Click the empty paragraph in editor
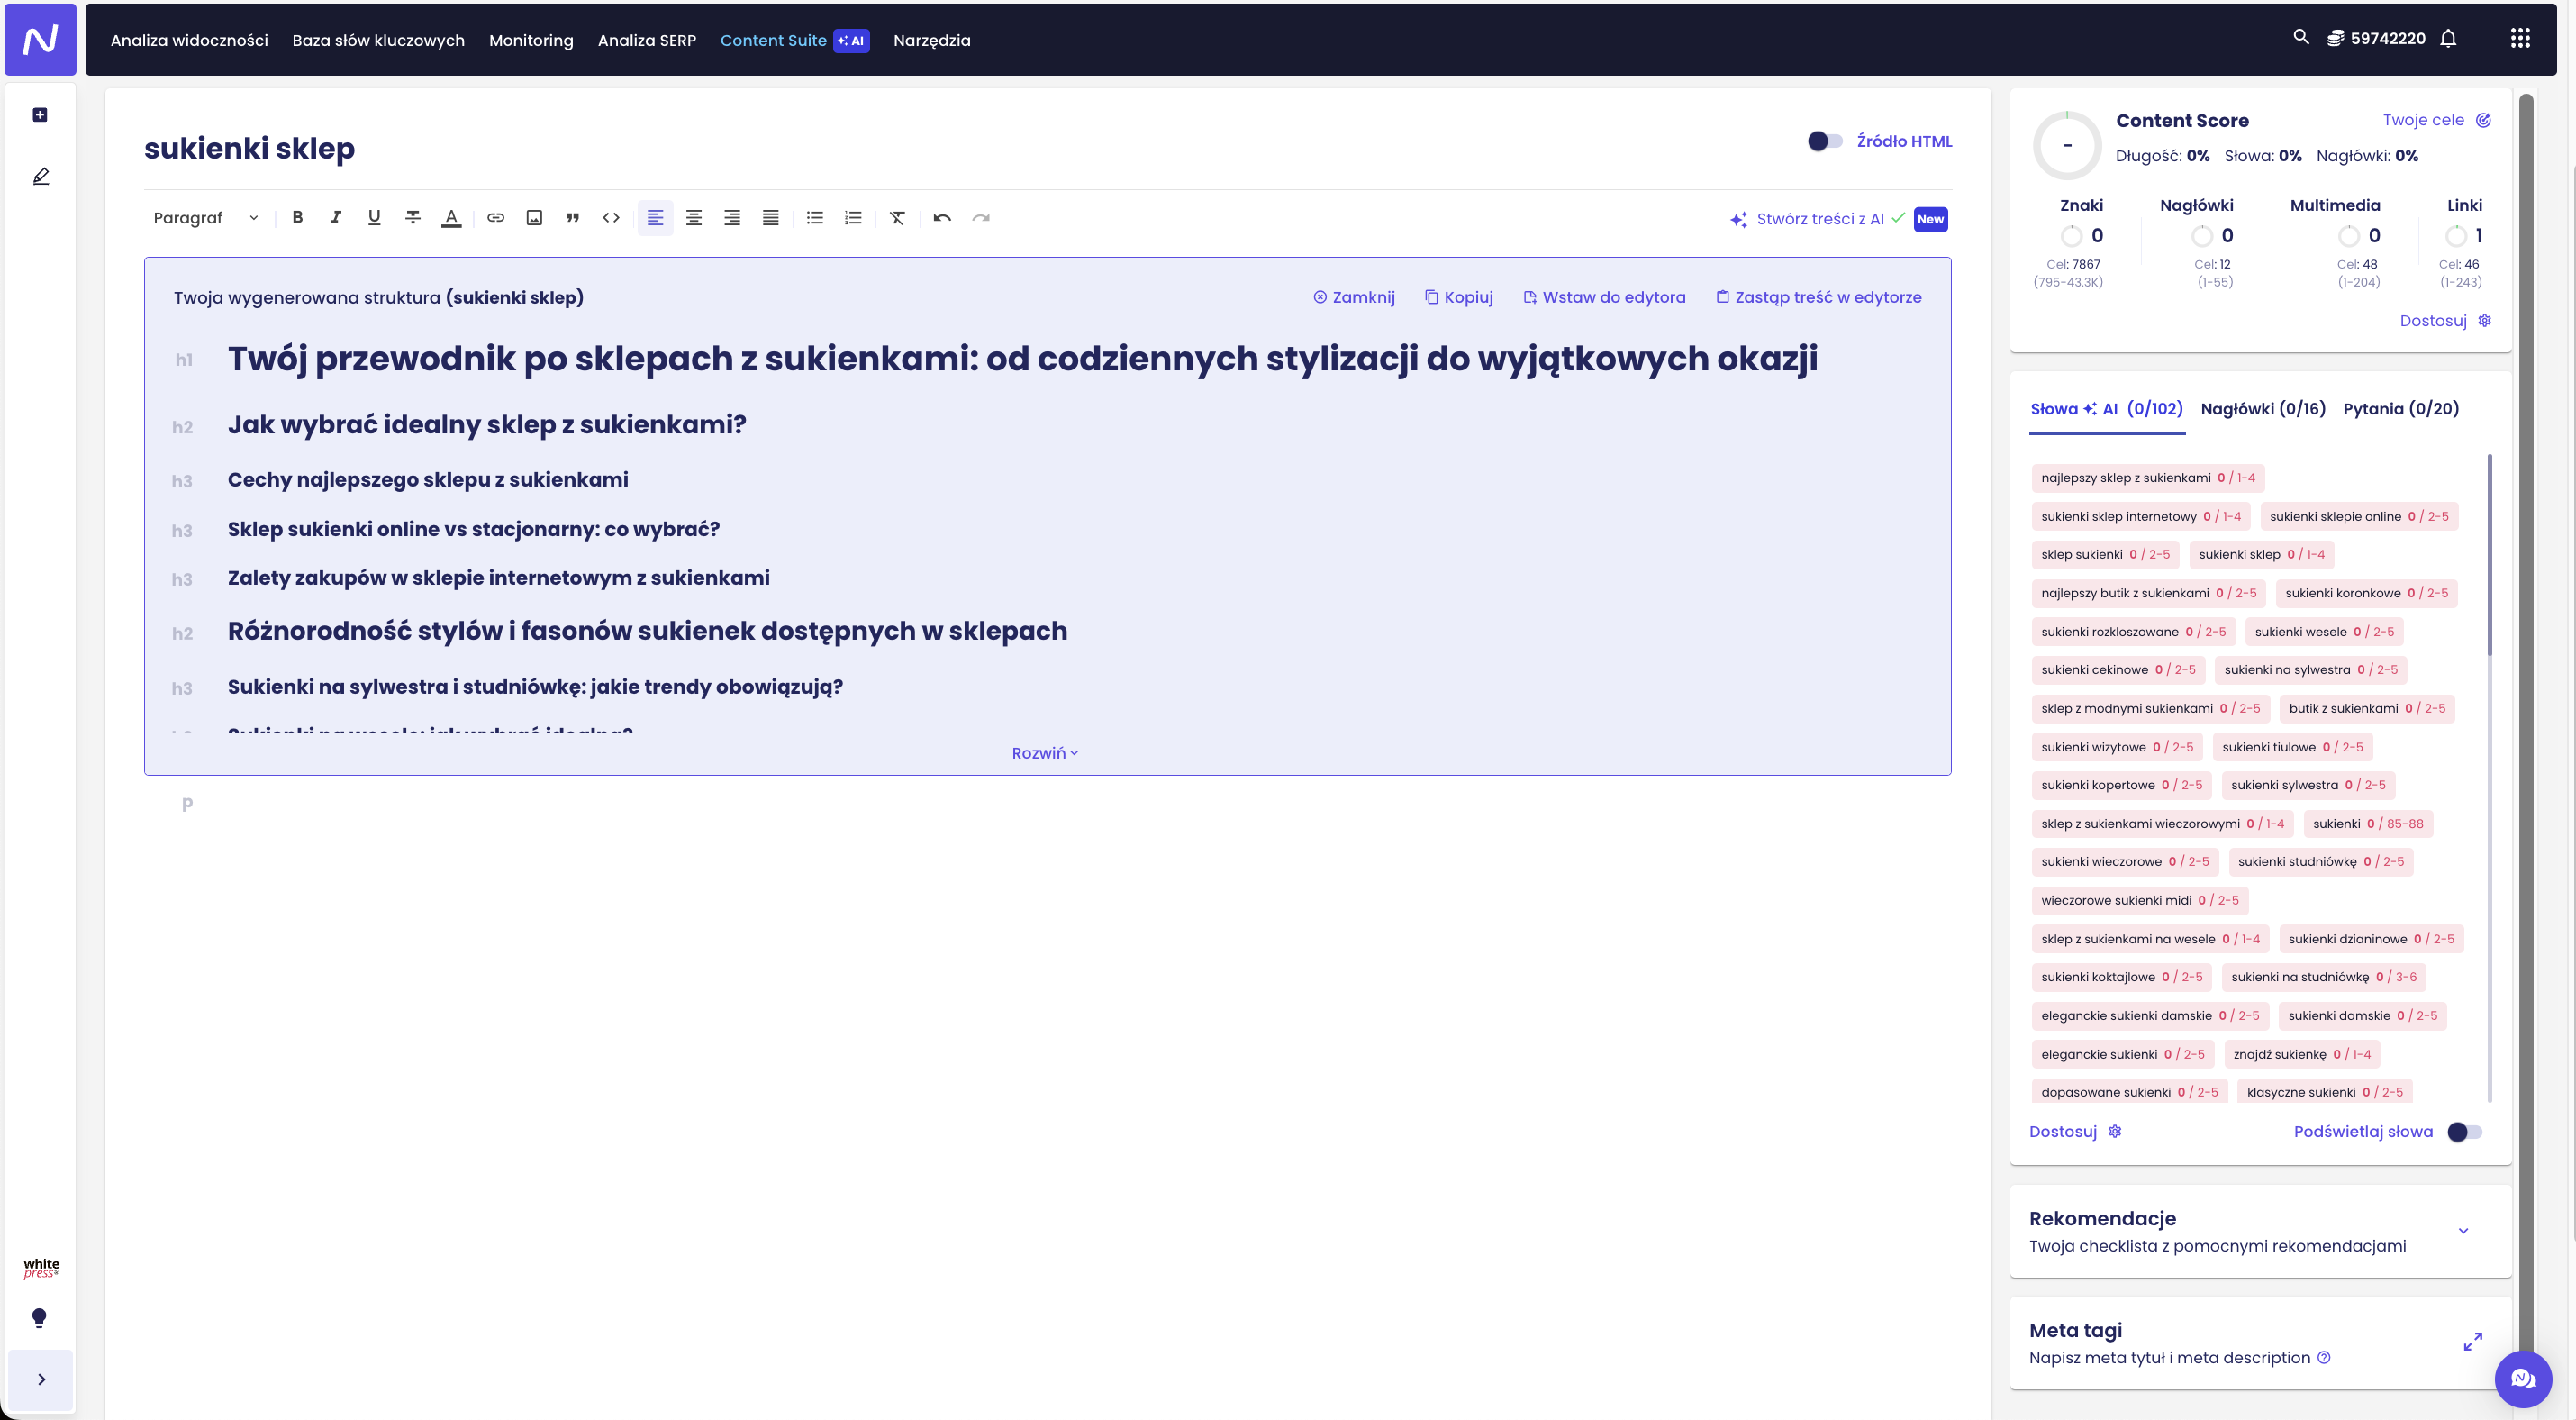 (x=1047, y=803)
